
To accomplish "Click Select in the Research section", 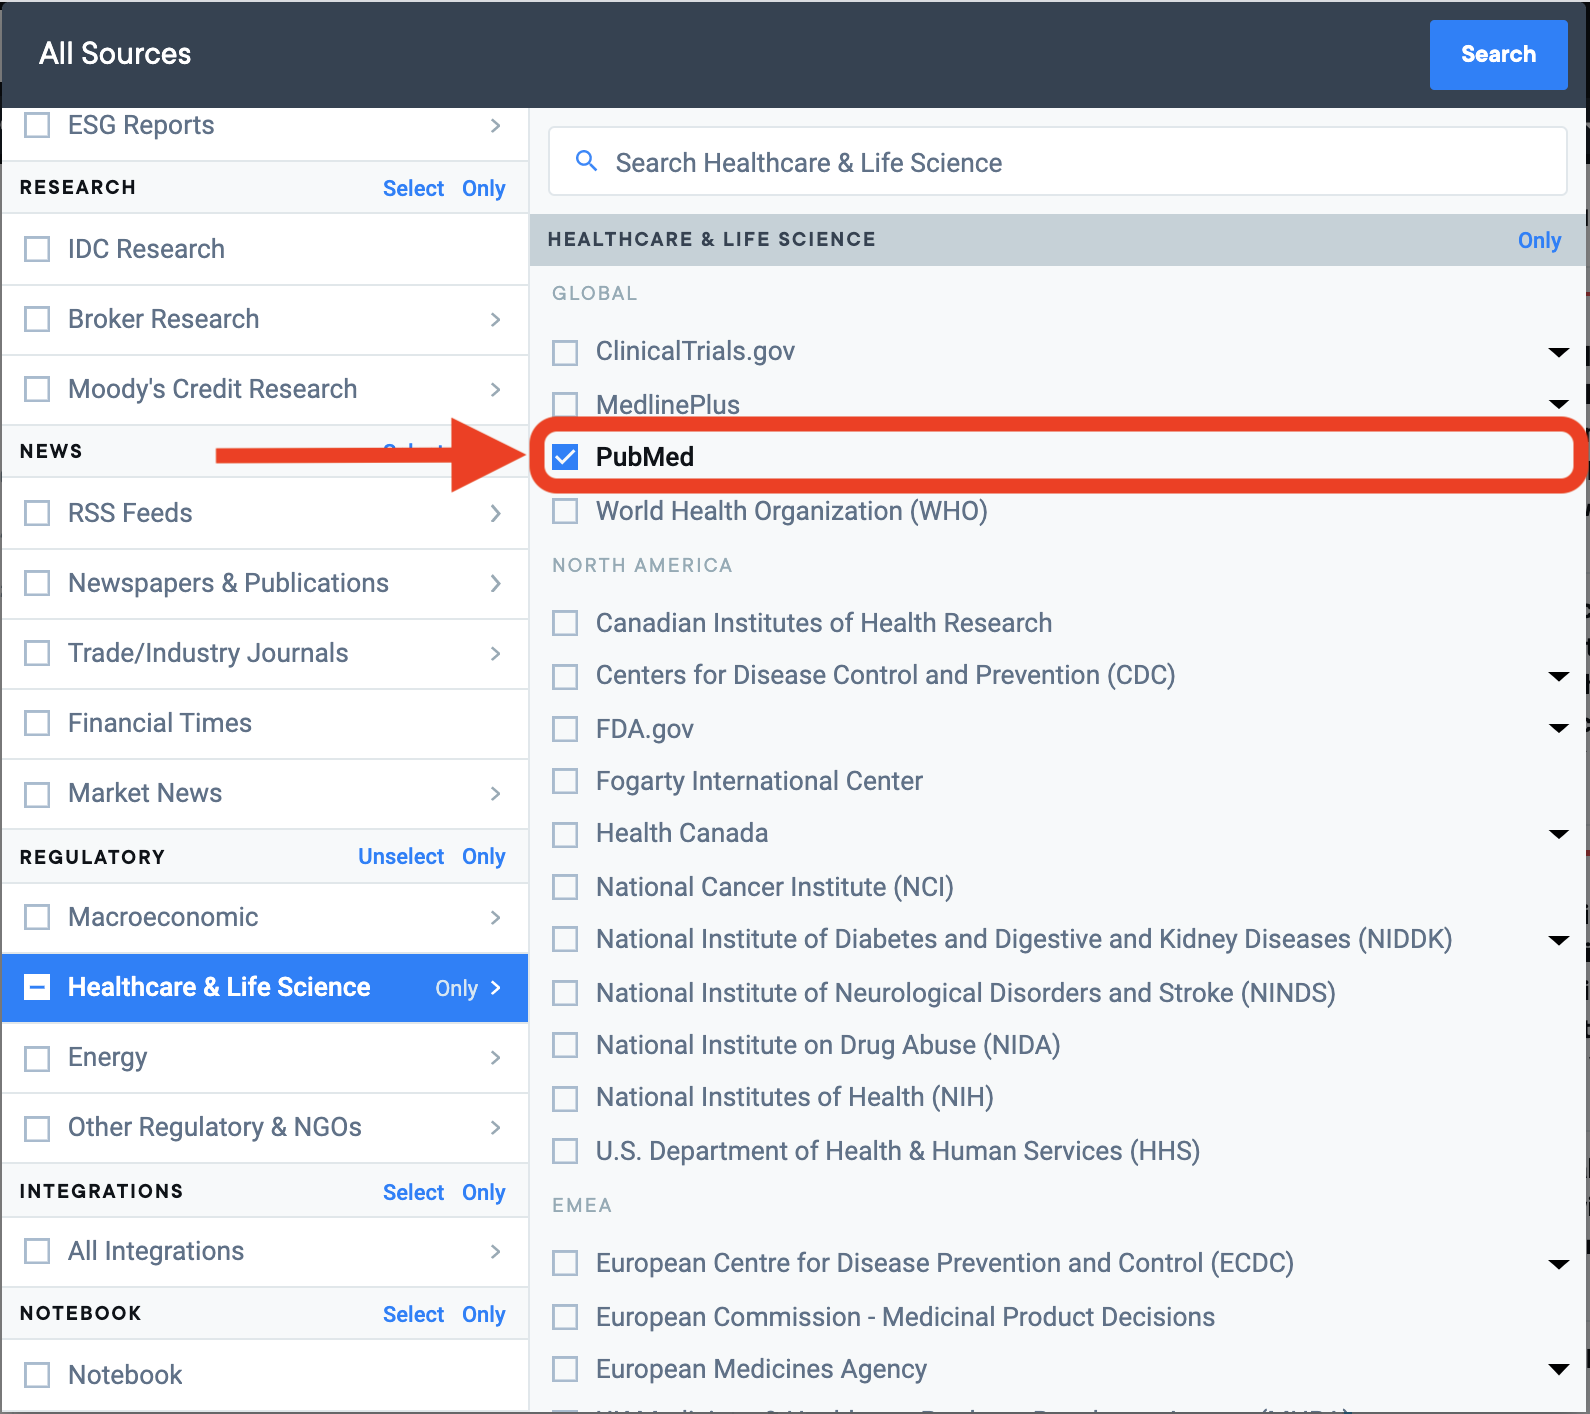I will click(x=413, y=188).
